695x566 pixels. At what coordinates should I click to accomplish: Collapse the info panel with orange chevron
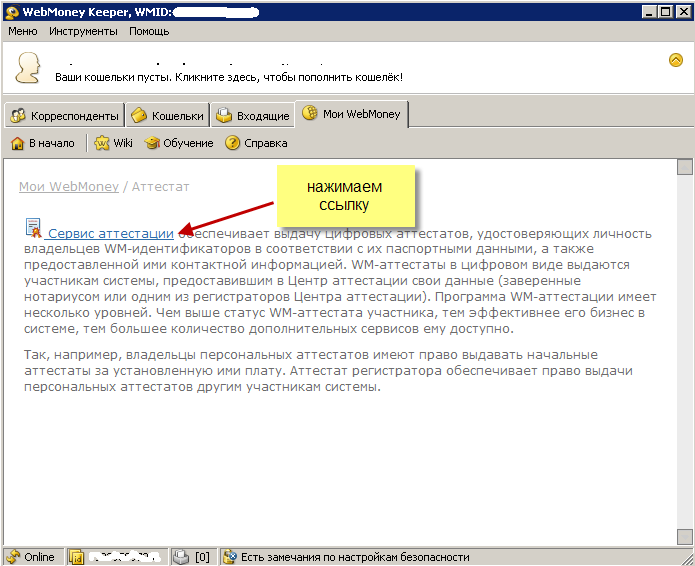675,60
